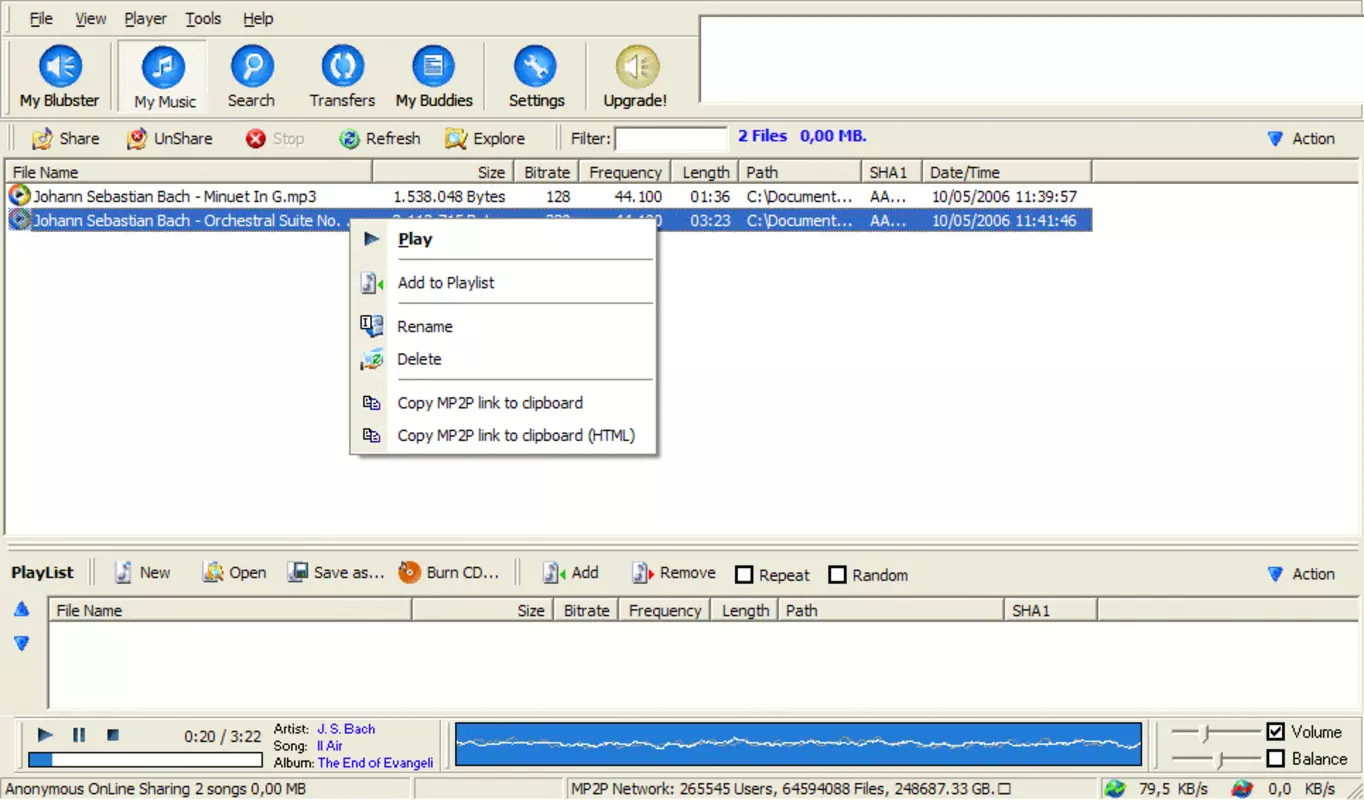Sort music list by Bitrate column
This screenshot has height=800, width=1364.
click(x=546, y=172)
